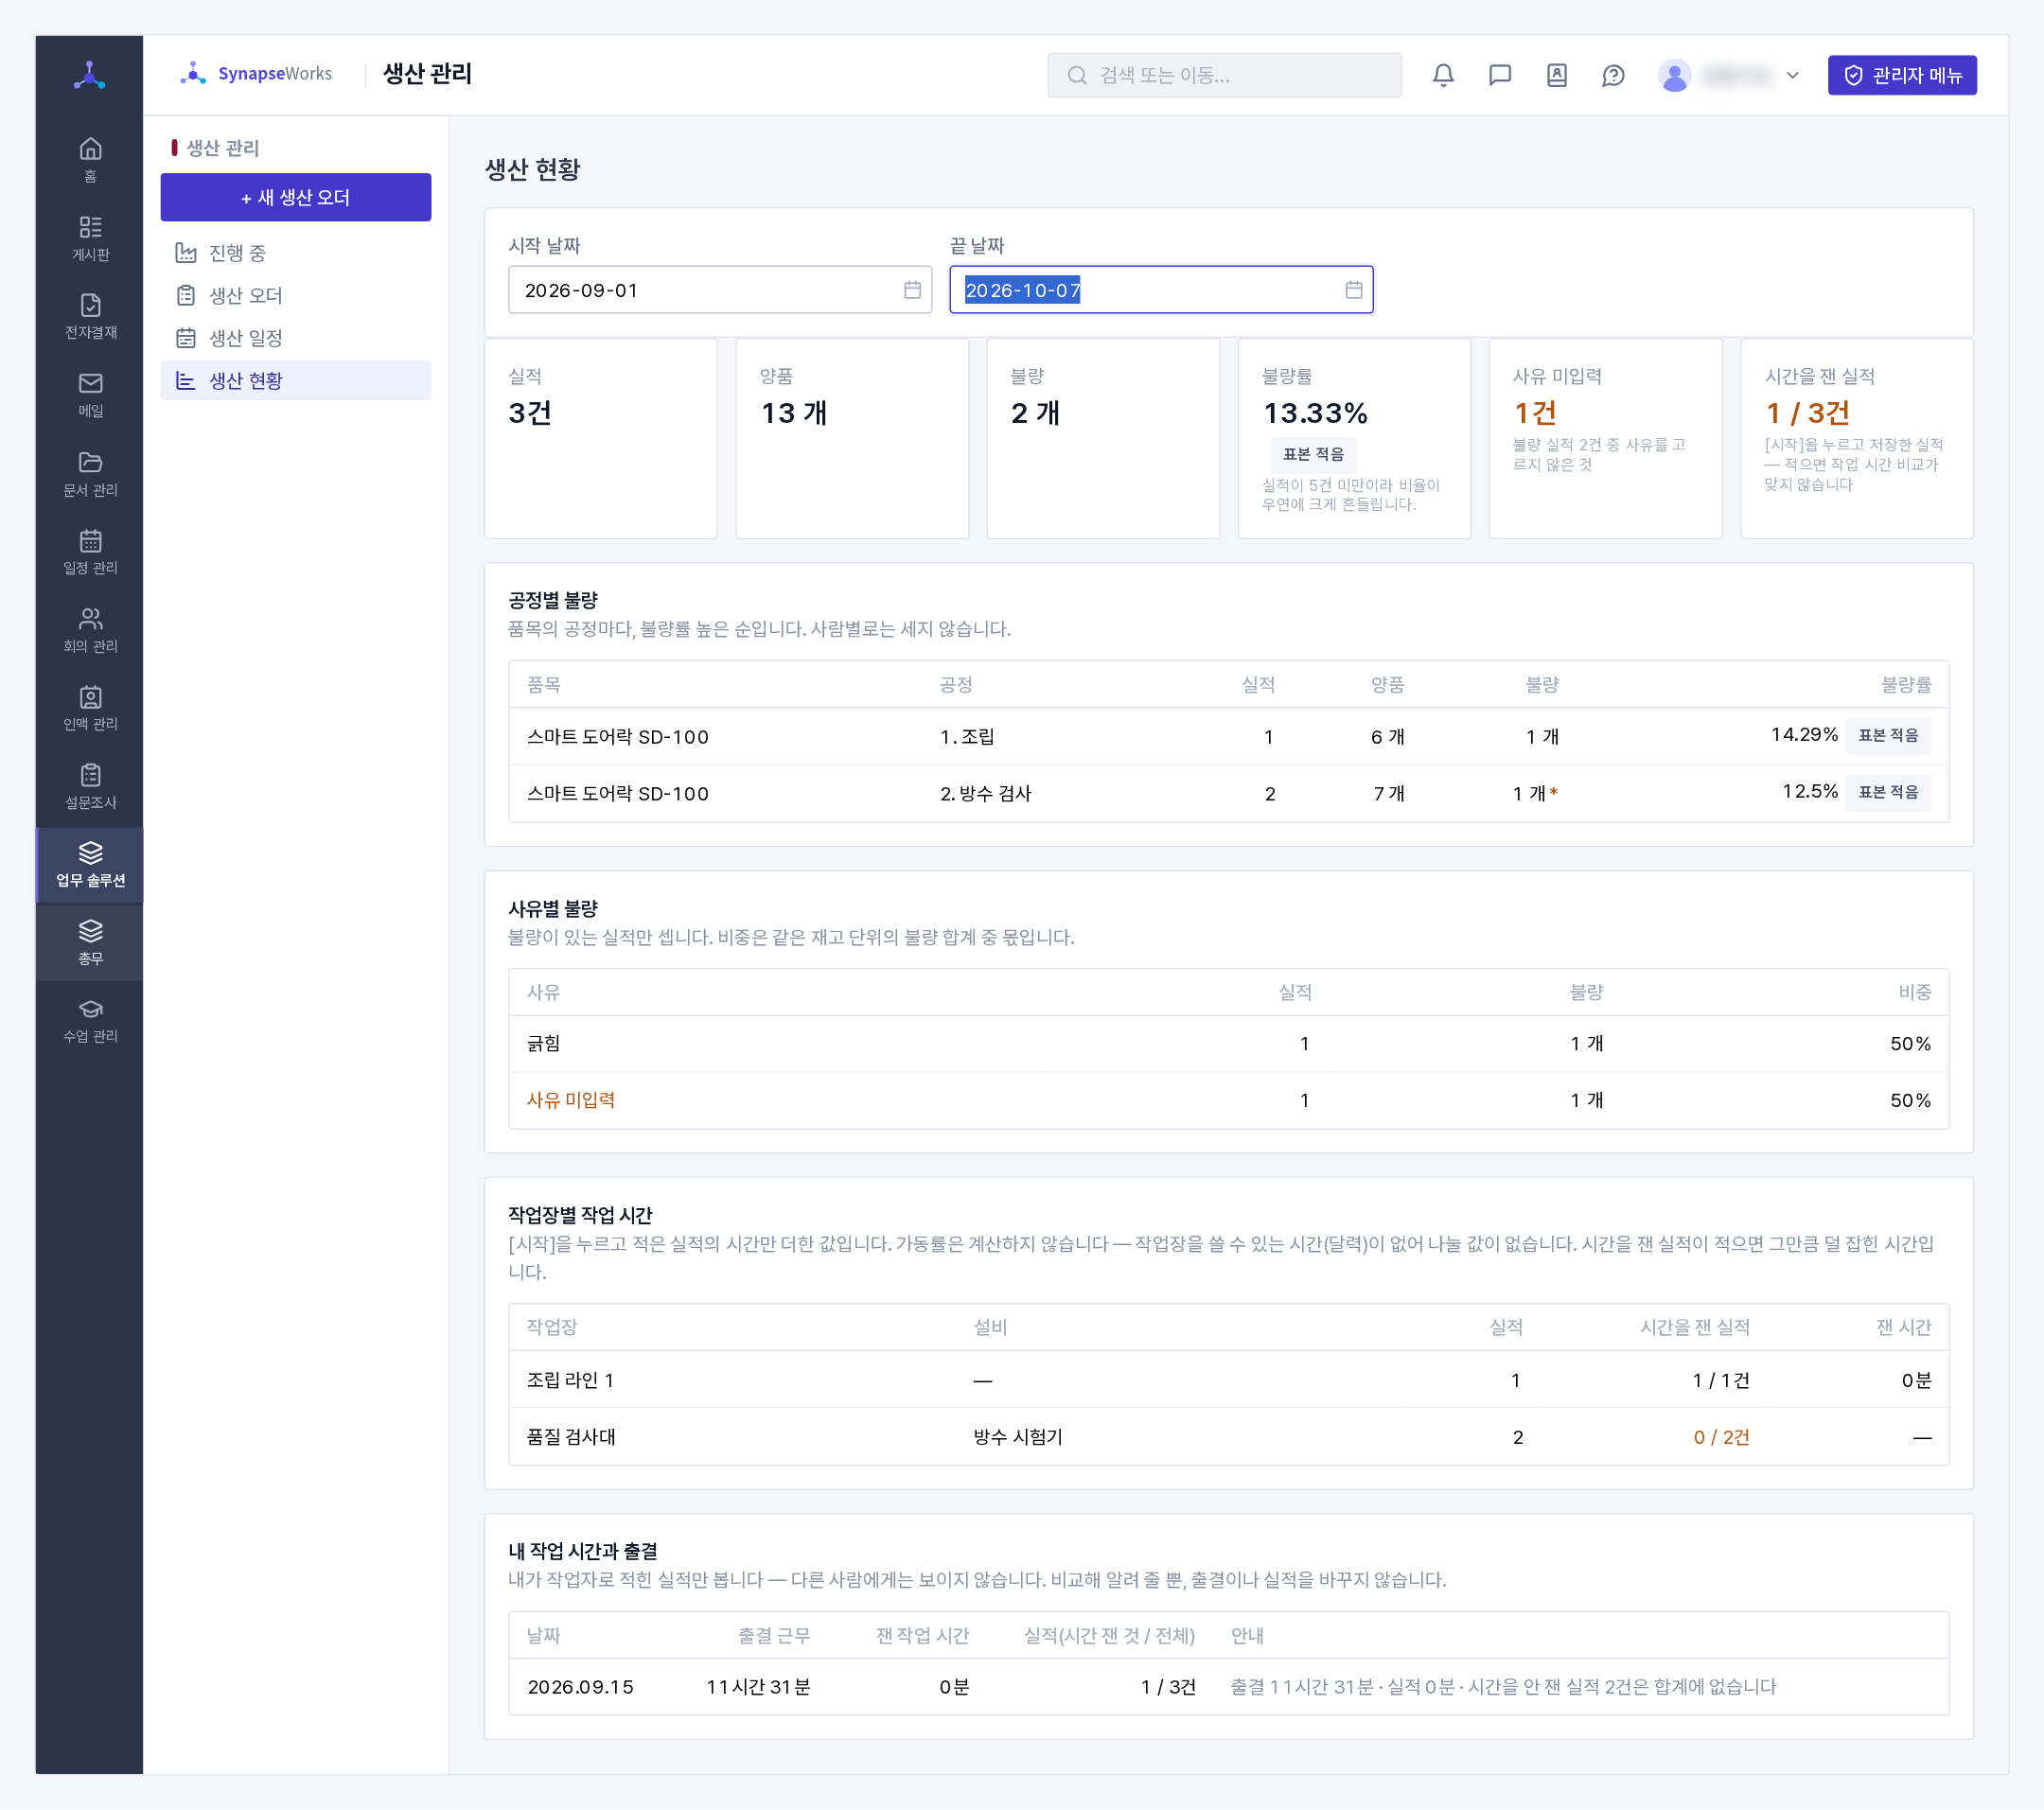Click the 끝 날짜 date input

click(1160, 290)
